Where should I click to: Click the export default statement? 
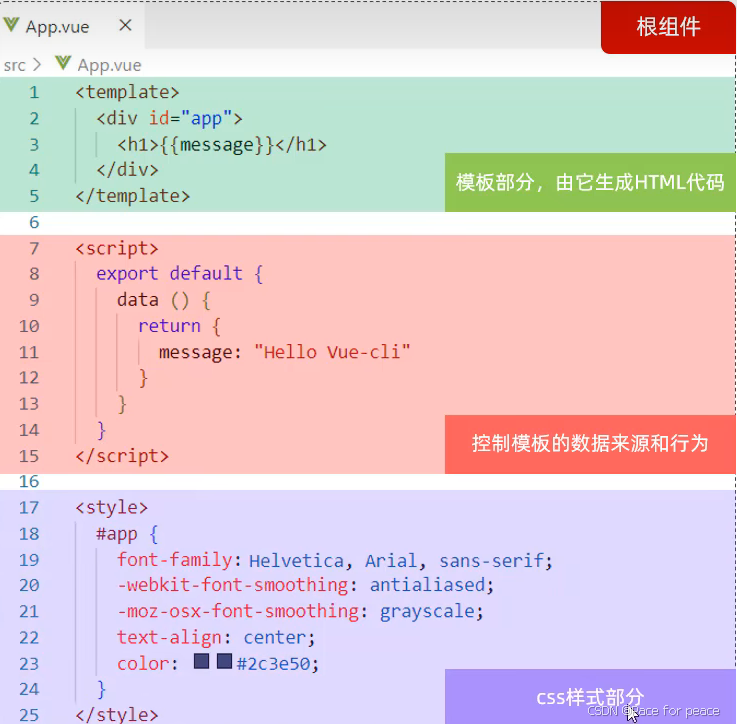click(180, 274)
